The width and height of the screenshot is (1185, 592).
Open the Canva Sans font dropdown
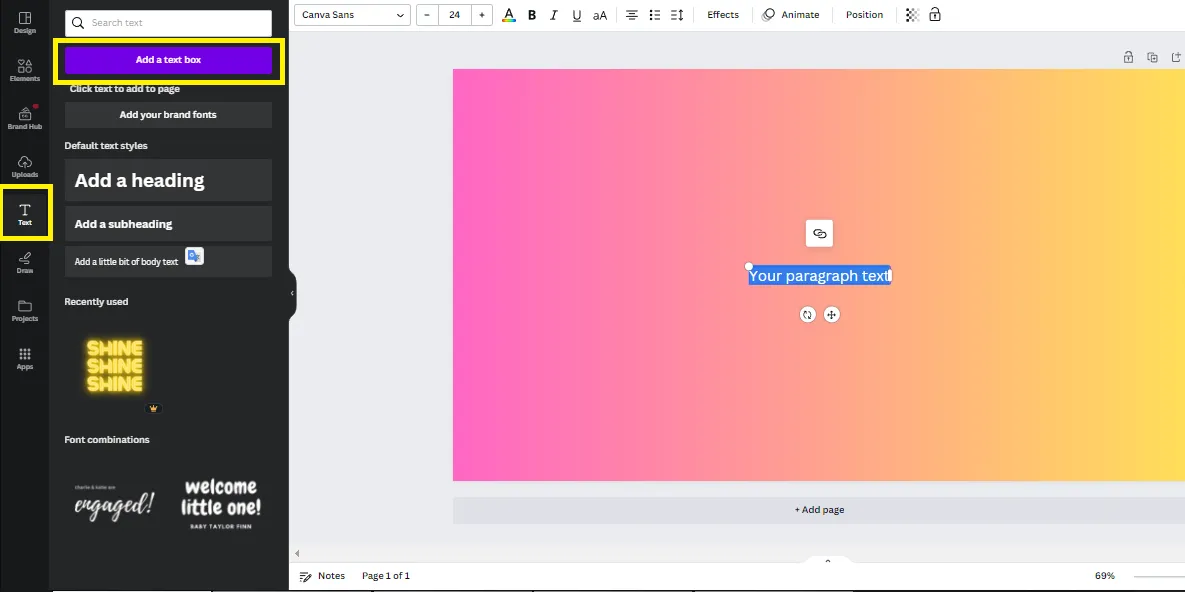click(x=352, y=14)
